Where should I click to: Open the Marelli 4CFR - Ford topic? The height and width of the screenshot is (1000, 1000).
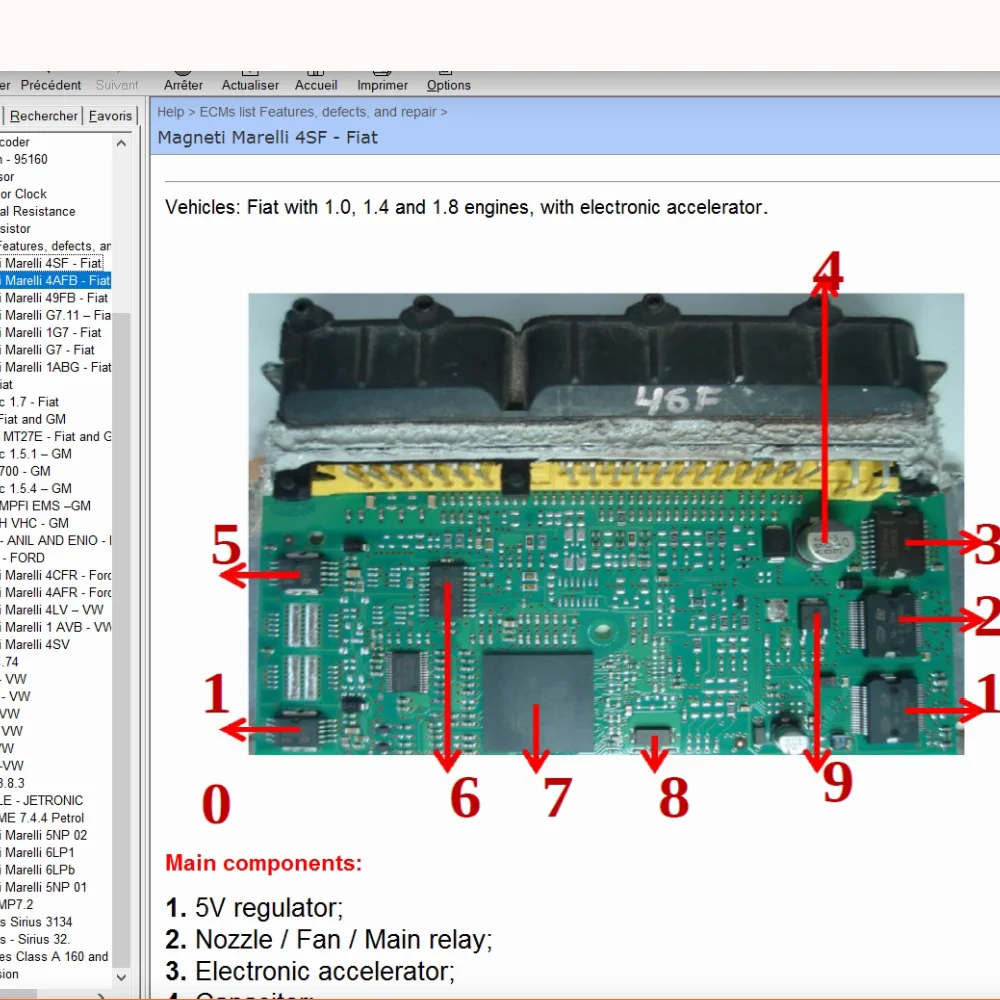[55, 575]
